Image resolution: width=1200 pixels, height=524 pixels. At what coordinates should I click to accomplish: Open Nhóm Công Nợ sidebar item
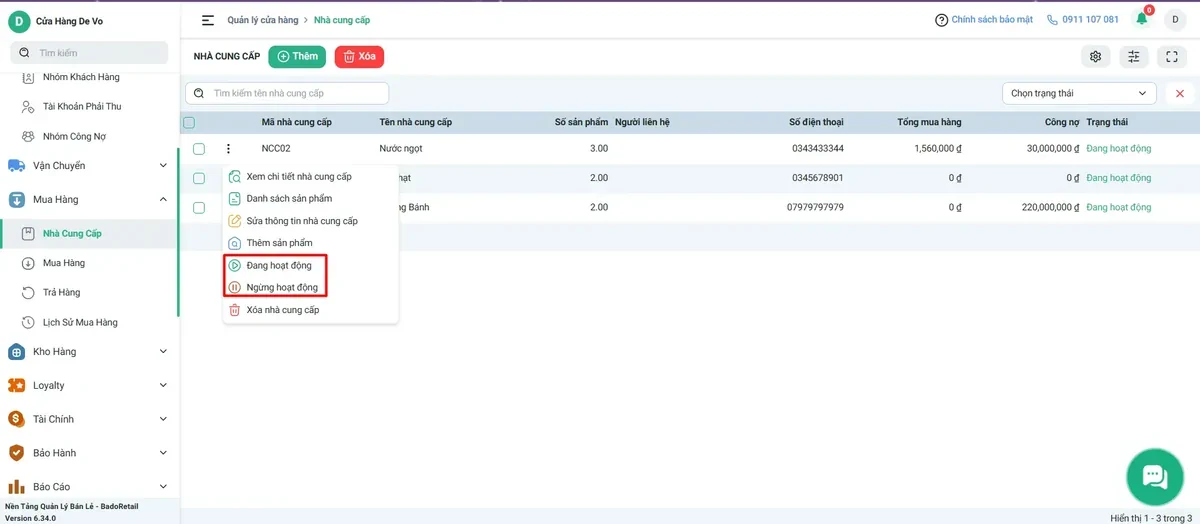coord(75,136)
